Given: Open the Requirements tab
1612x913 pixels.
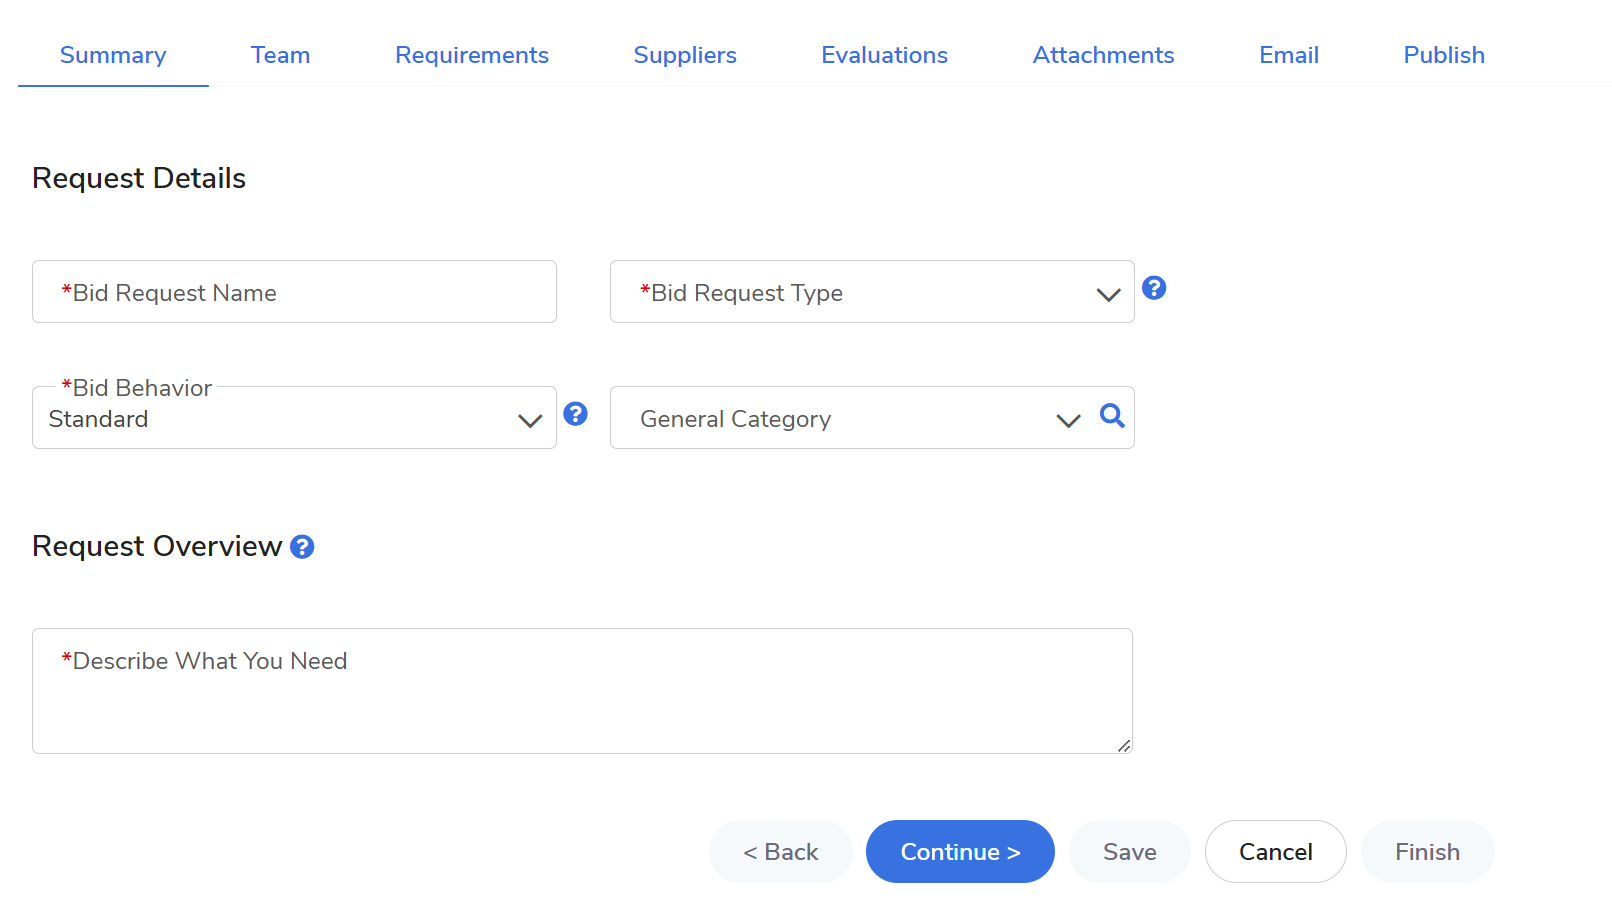Looking at the screenshot, I should click(x=471, y=55).
